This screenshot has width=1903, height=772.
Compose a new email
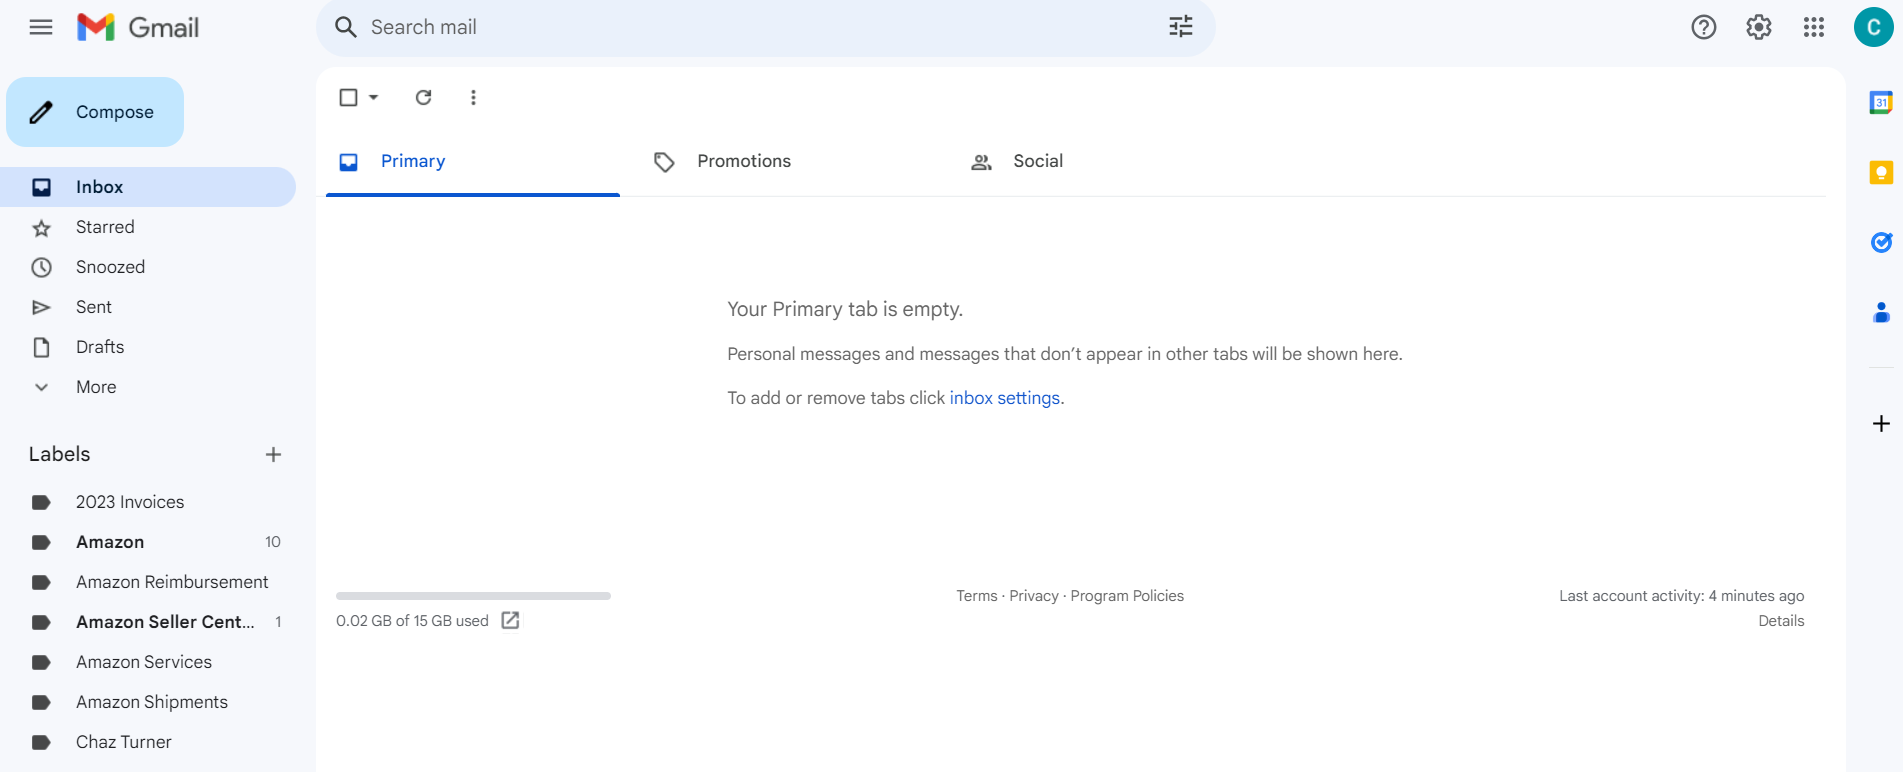(95, 112)
